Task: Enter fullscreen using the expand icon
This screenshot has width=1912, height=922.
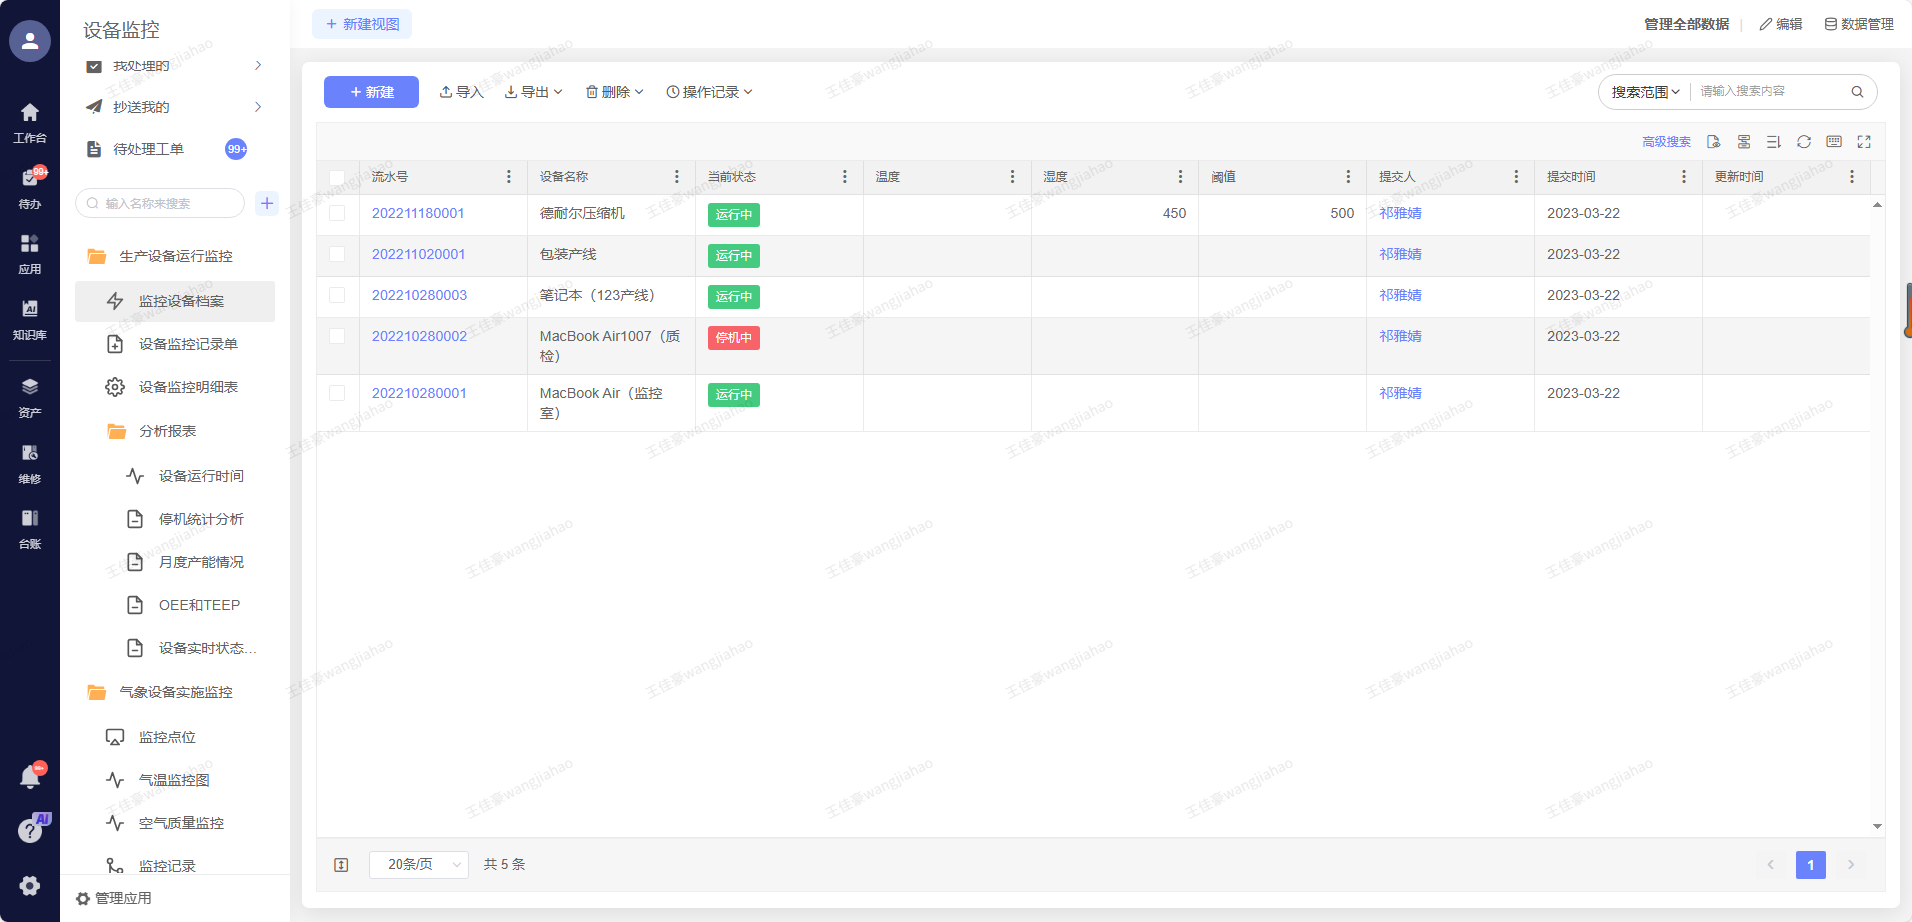Action: coord(1863,142)
